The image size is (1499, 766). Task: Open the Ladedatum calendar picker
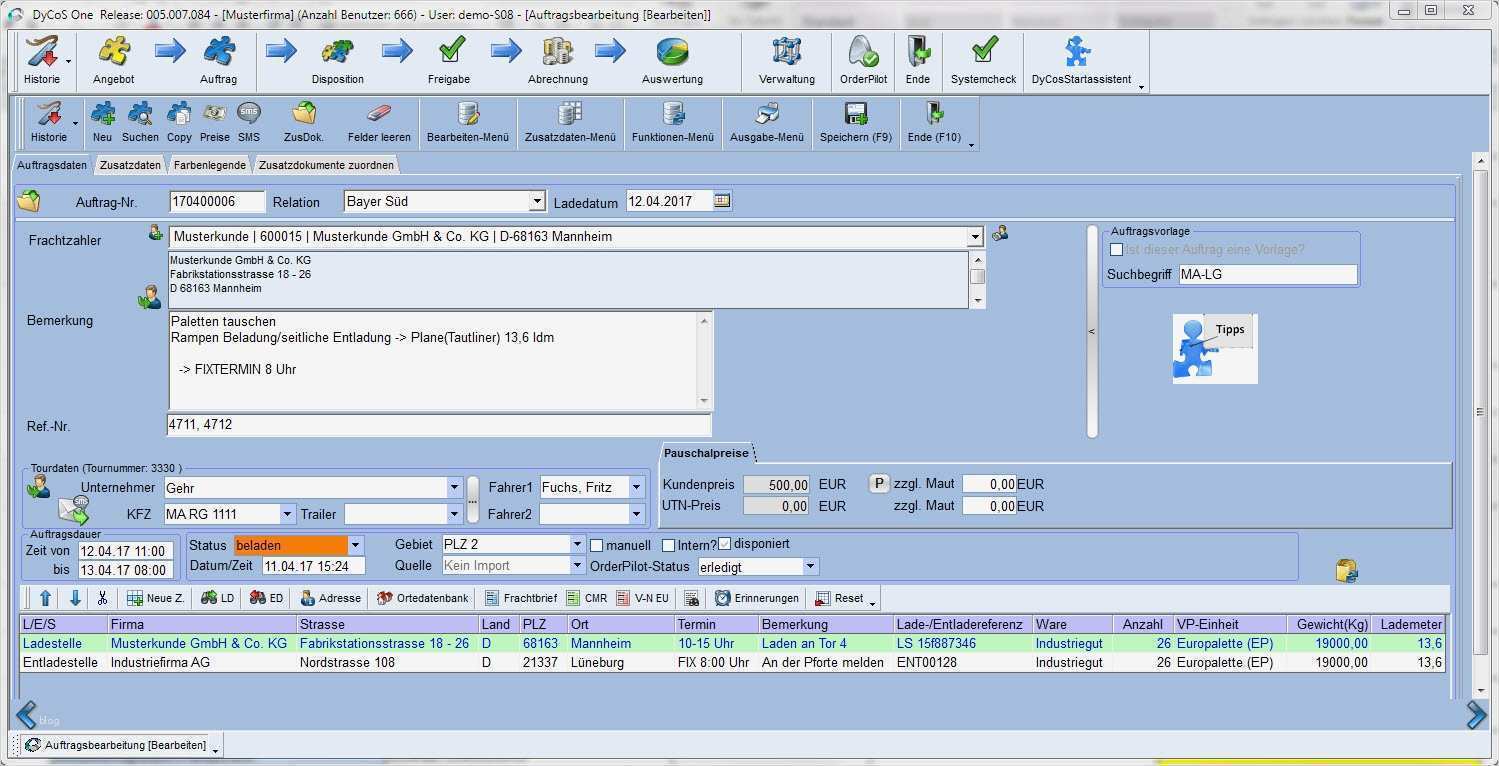click(x=722, y=201)
